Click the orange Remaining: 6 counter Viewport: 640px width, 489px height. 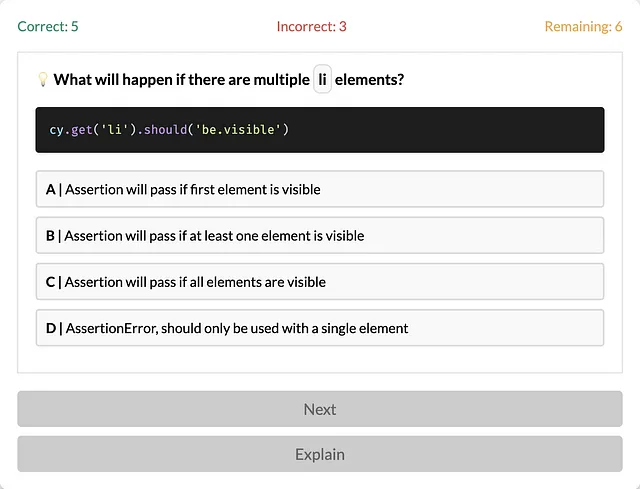point(583,27)
